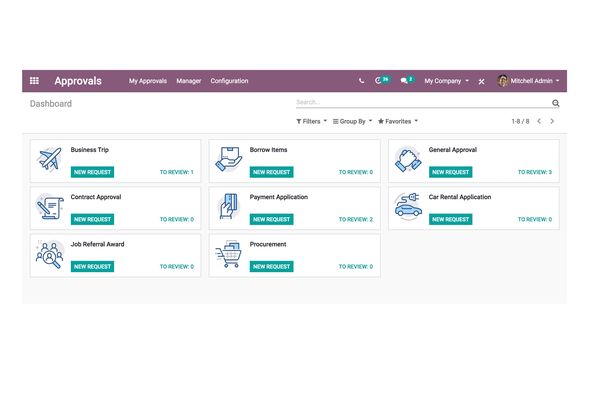The image size is (596, 394).
Task: Create new request for Payment Application
Action: pos(271,219)
